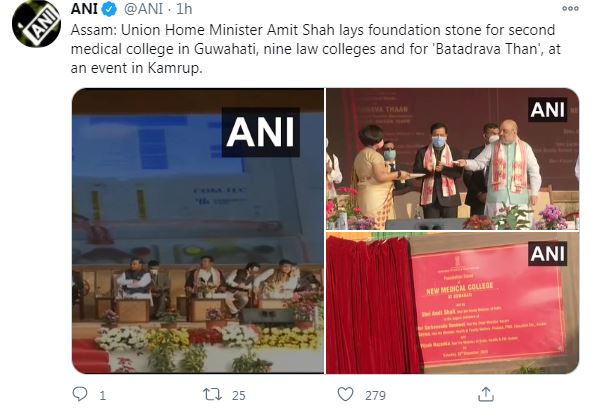Like the tweet with the heart icon

point(345,394)
